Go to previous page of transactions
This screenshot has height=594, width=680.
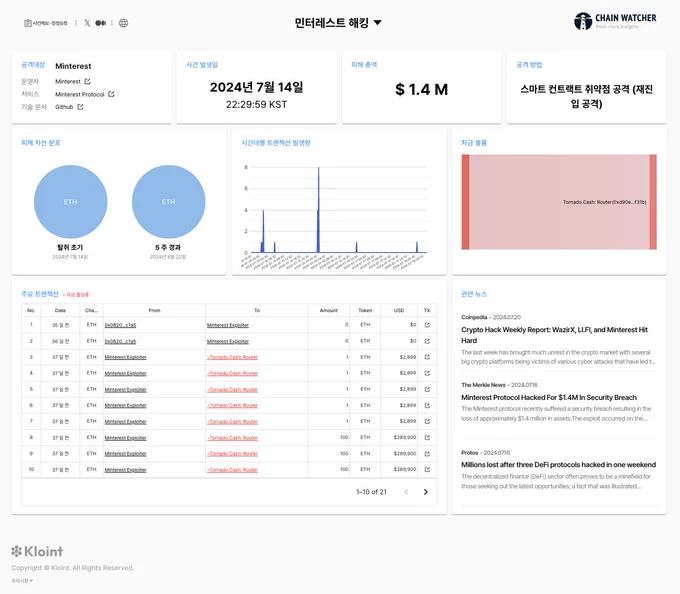click(x=406, y=492)
